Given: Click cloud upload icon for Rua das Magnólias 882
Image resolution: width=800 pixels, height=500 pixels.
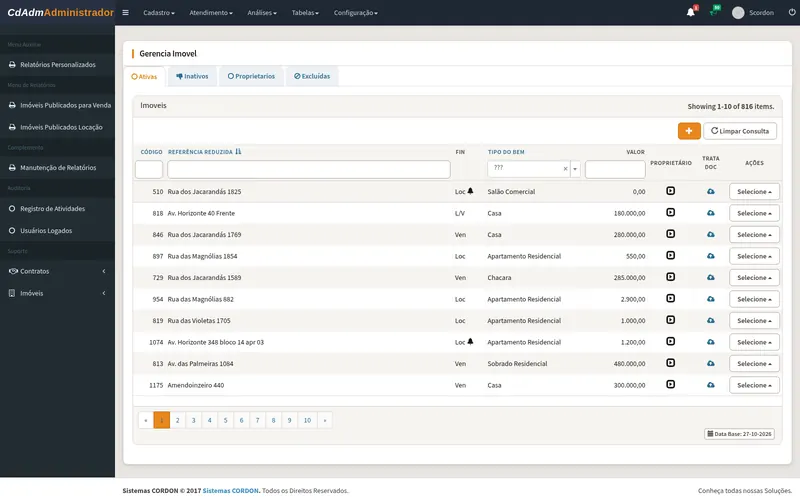Looking at the screenshot, I should click(x=711, y=299).
